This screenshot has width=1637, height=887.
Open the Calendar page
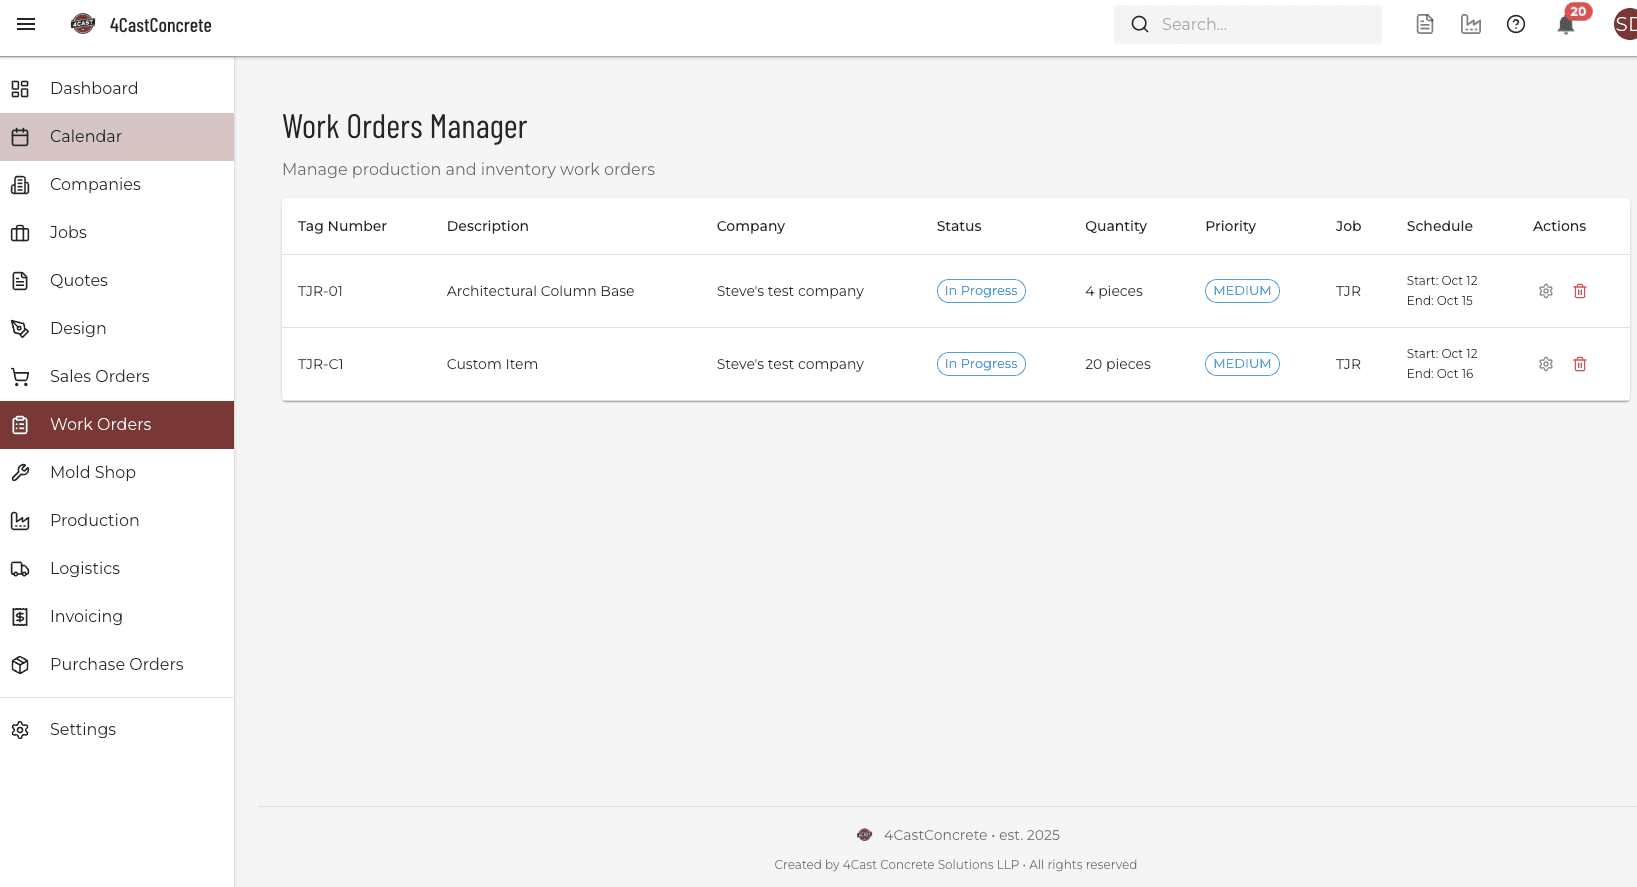point(86,136)
